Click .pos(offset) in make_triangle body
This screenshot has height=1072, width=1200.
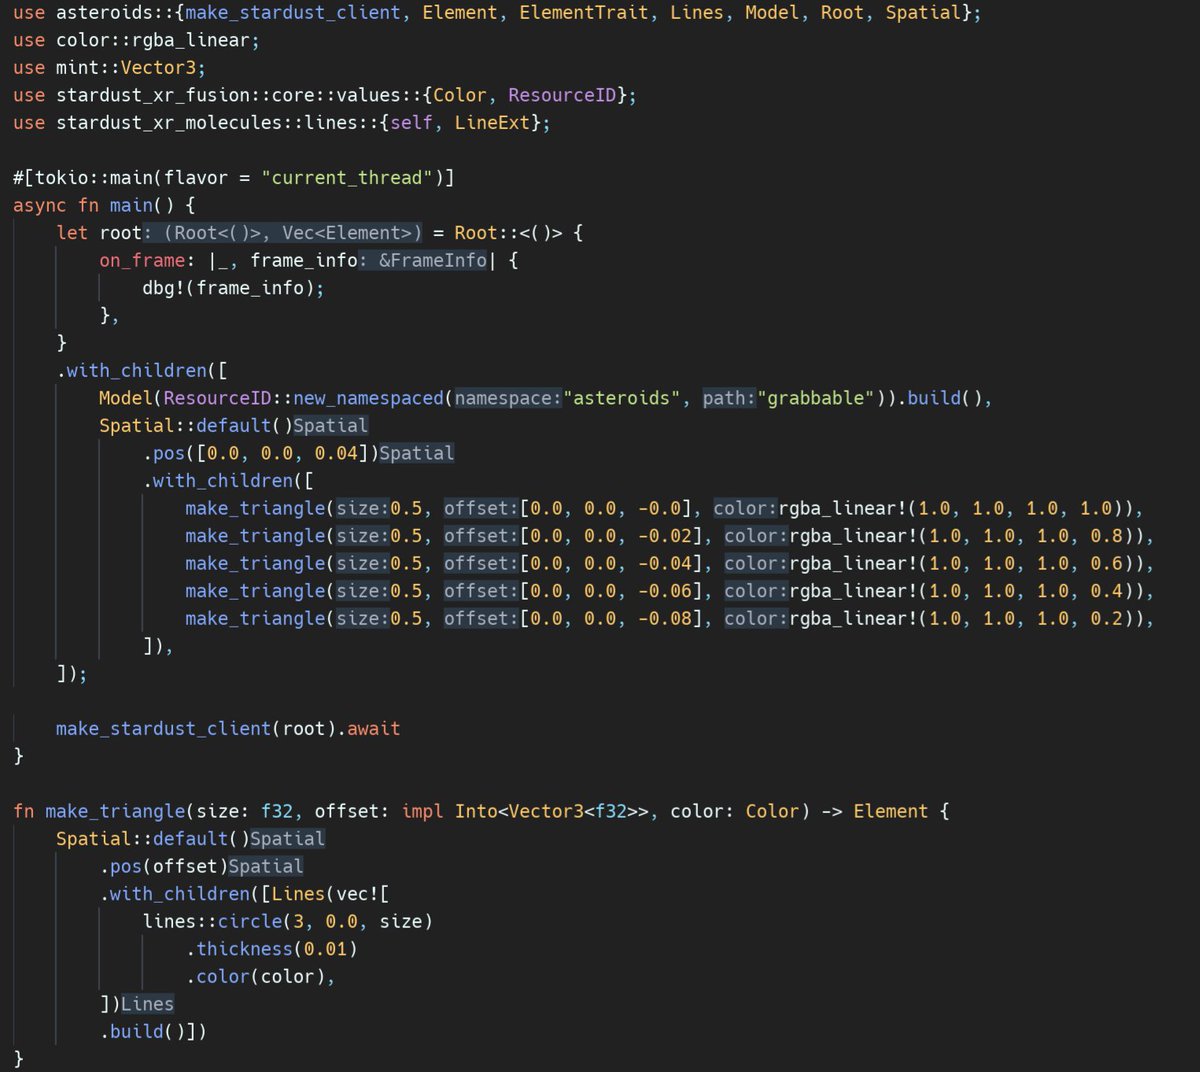[x=163, y=866]
